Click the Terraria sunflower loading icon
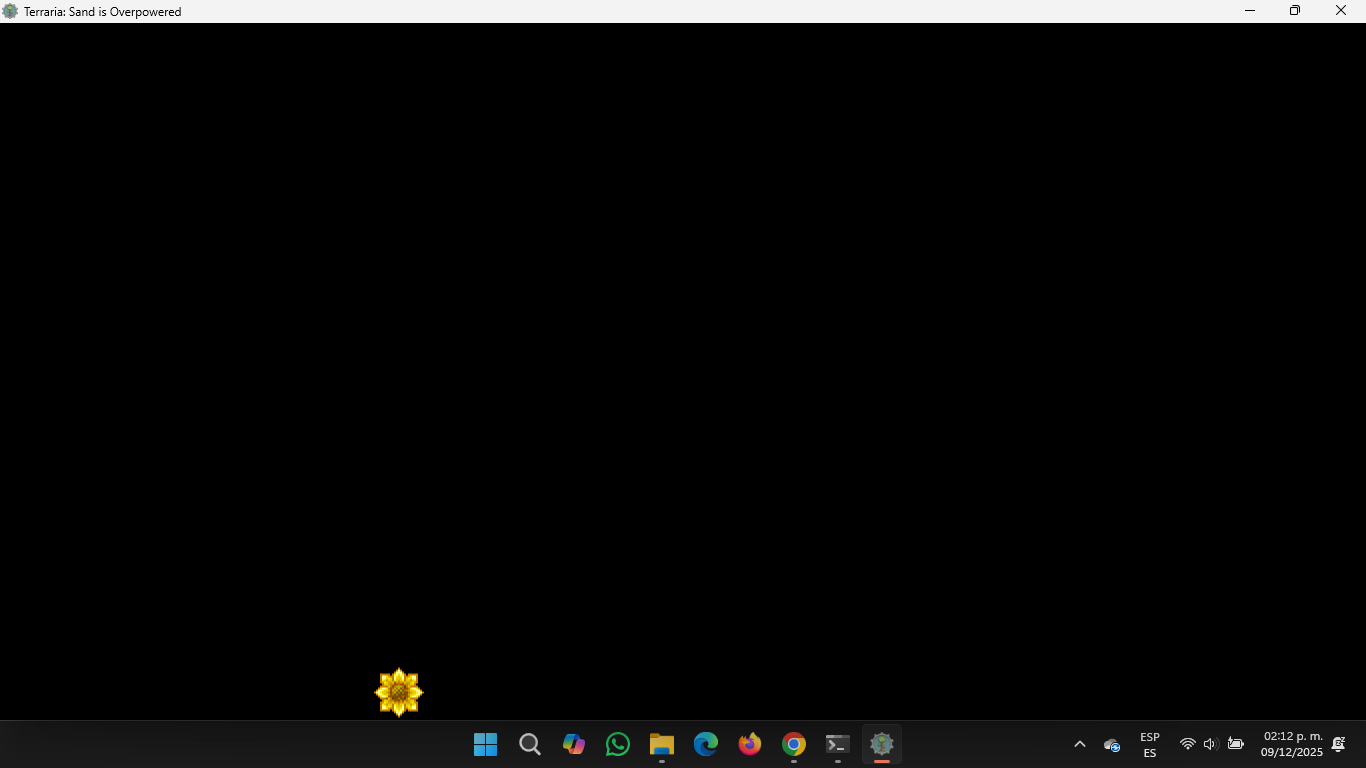This screenshot has width=1366, height=768. click(x=399, y=691)
